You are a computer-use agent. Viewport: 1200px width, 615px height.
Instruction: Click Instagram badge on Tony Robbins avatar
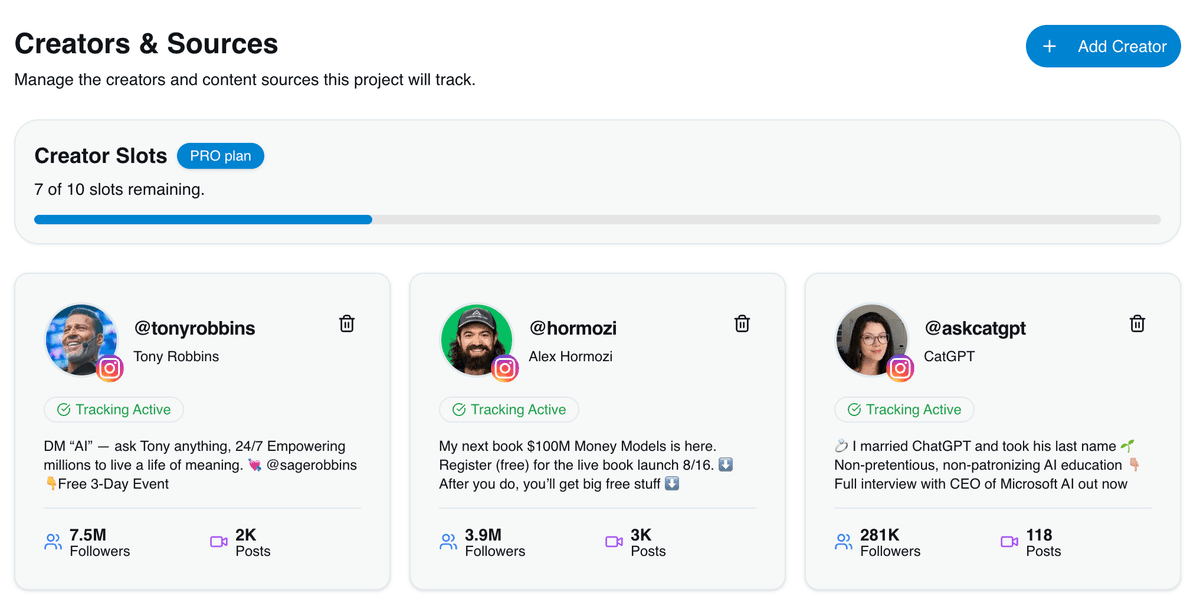(110, 368)
